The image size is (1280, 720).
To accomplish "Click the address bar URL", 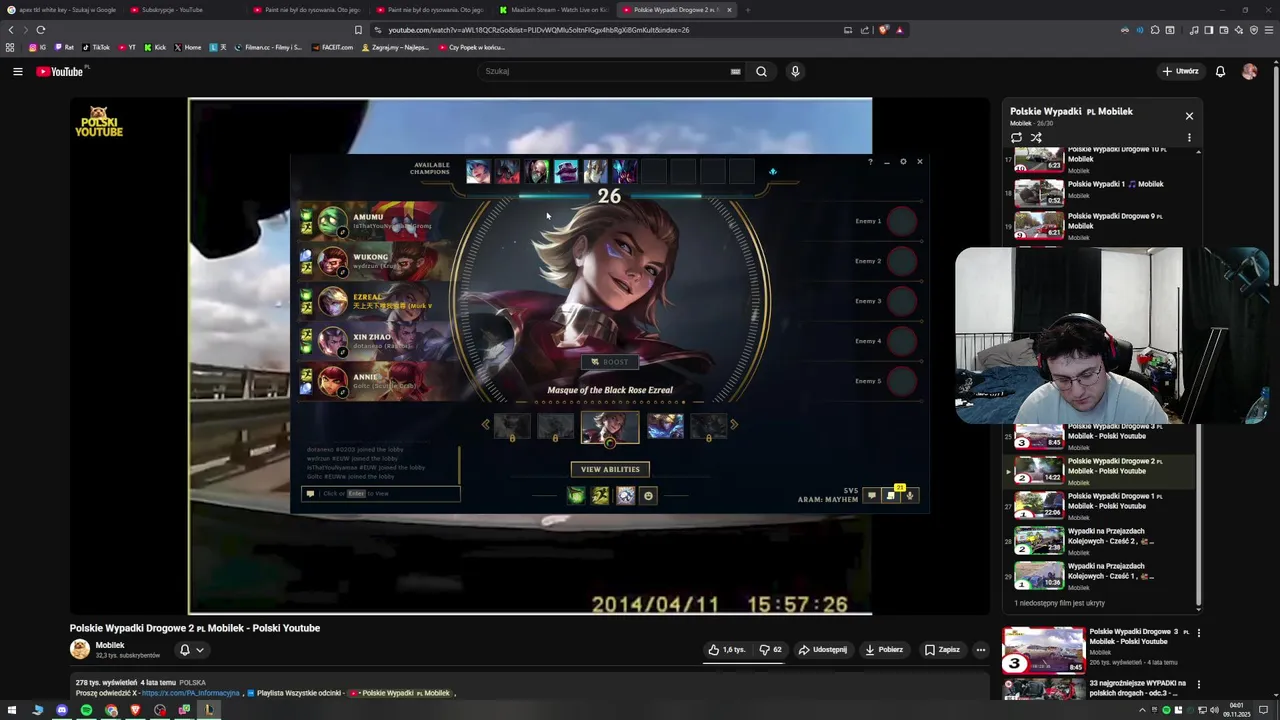I will point(538,30).
